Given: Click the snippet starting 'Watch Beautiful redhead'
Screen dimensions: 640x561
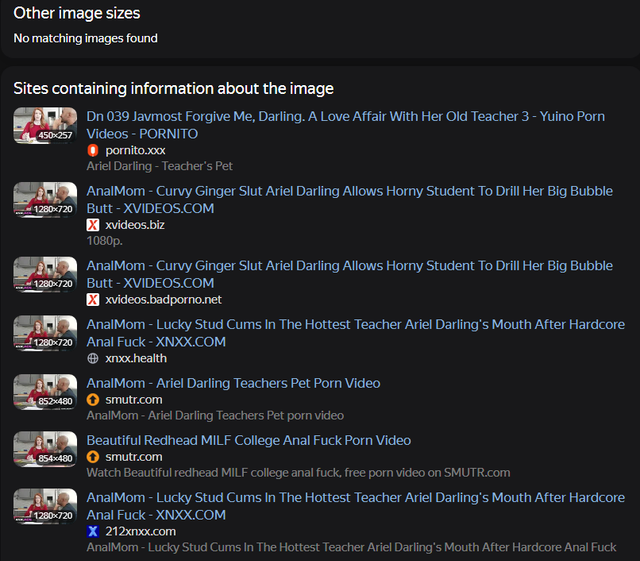Looking at the screenshot, I should coord(298,472).
